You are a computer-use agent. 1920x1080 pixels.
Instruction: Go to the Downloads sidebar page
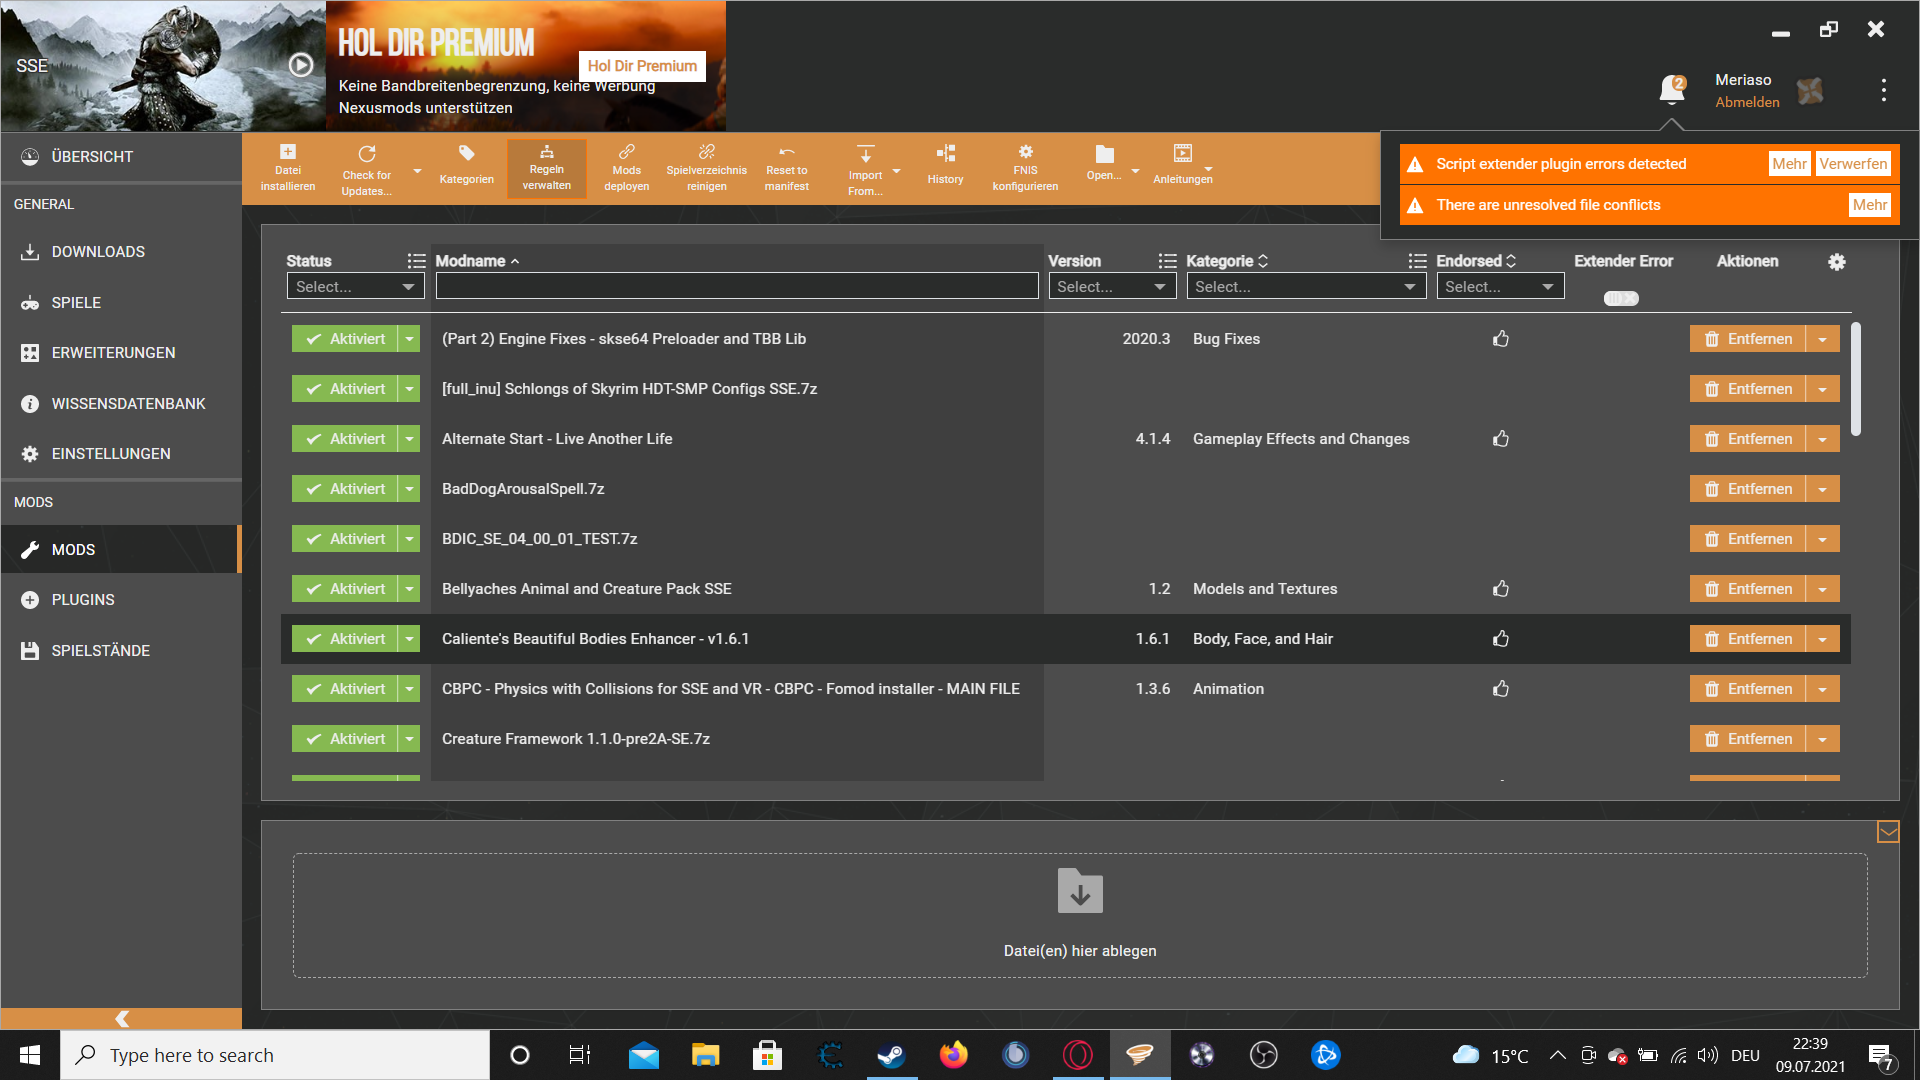point(98,252)
